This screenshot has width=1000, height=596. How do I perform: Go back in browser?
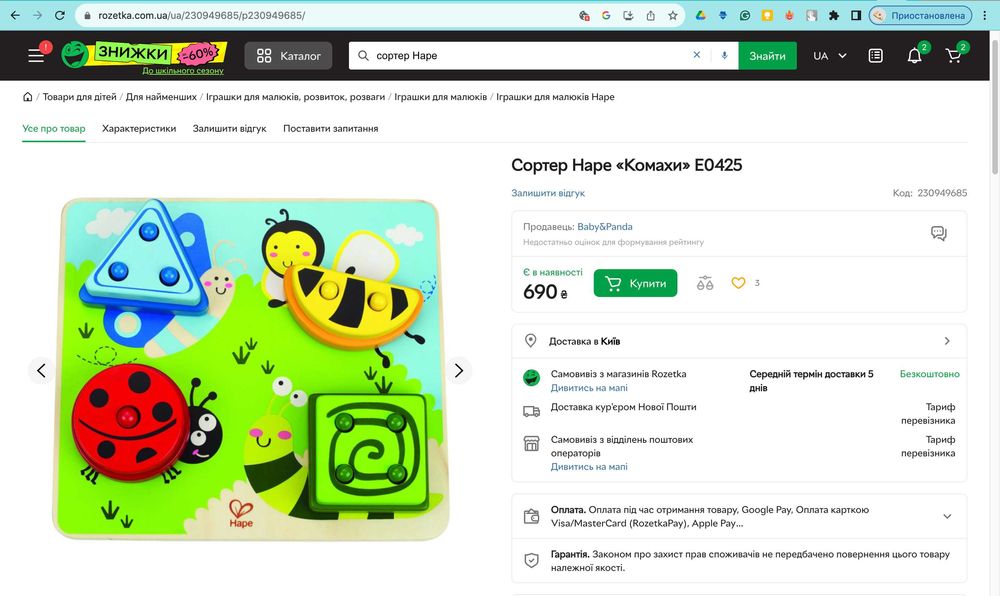(x=15, y=15)
